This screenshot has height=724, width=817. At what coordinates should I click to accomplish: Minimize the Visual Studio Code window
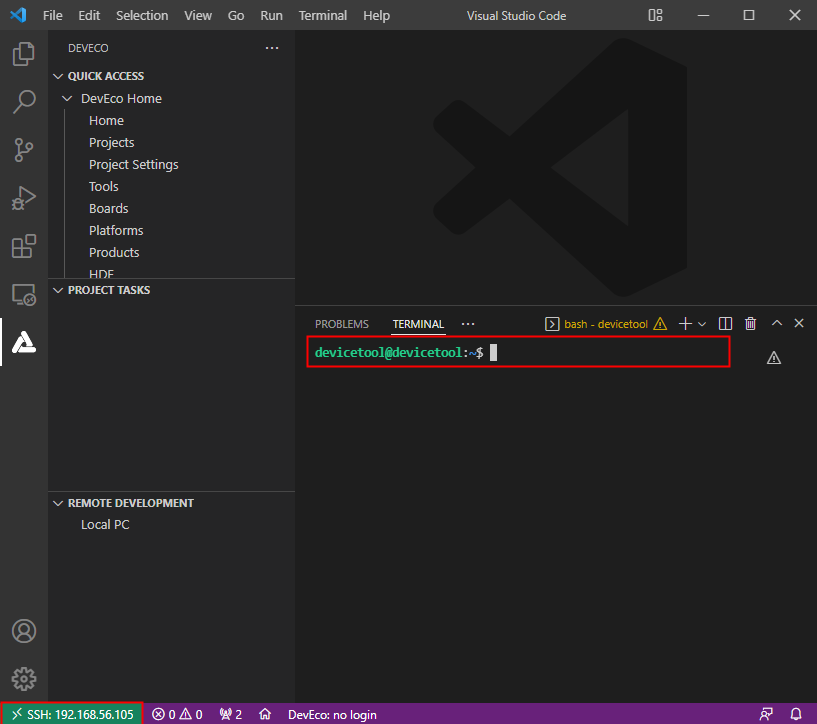(x=703, y=16)
